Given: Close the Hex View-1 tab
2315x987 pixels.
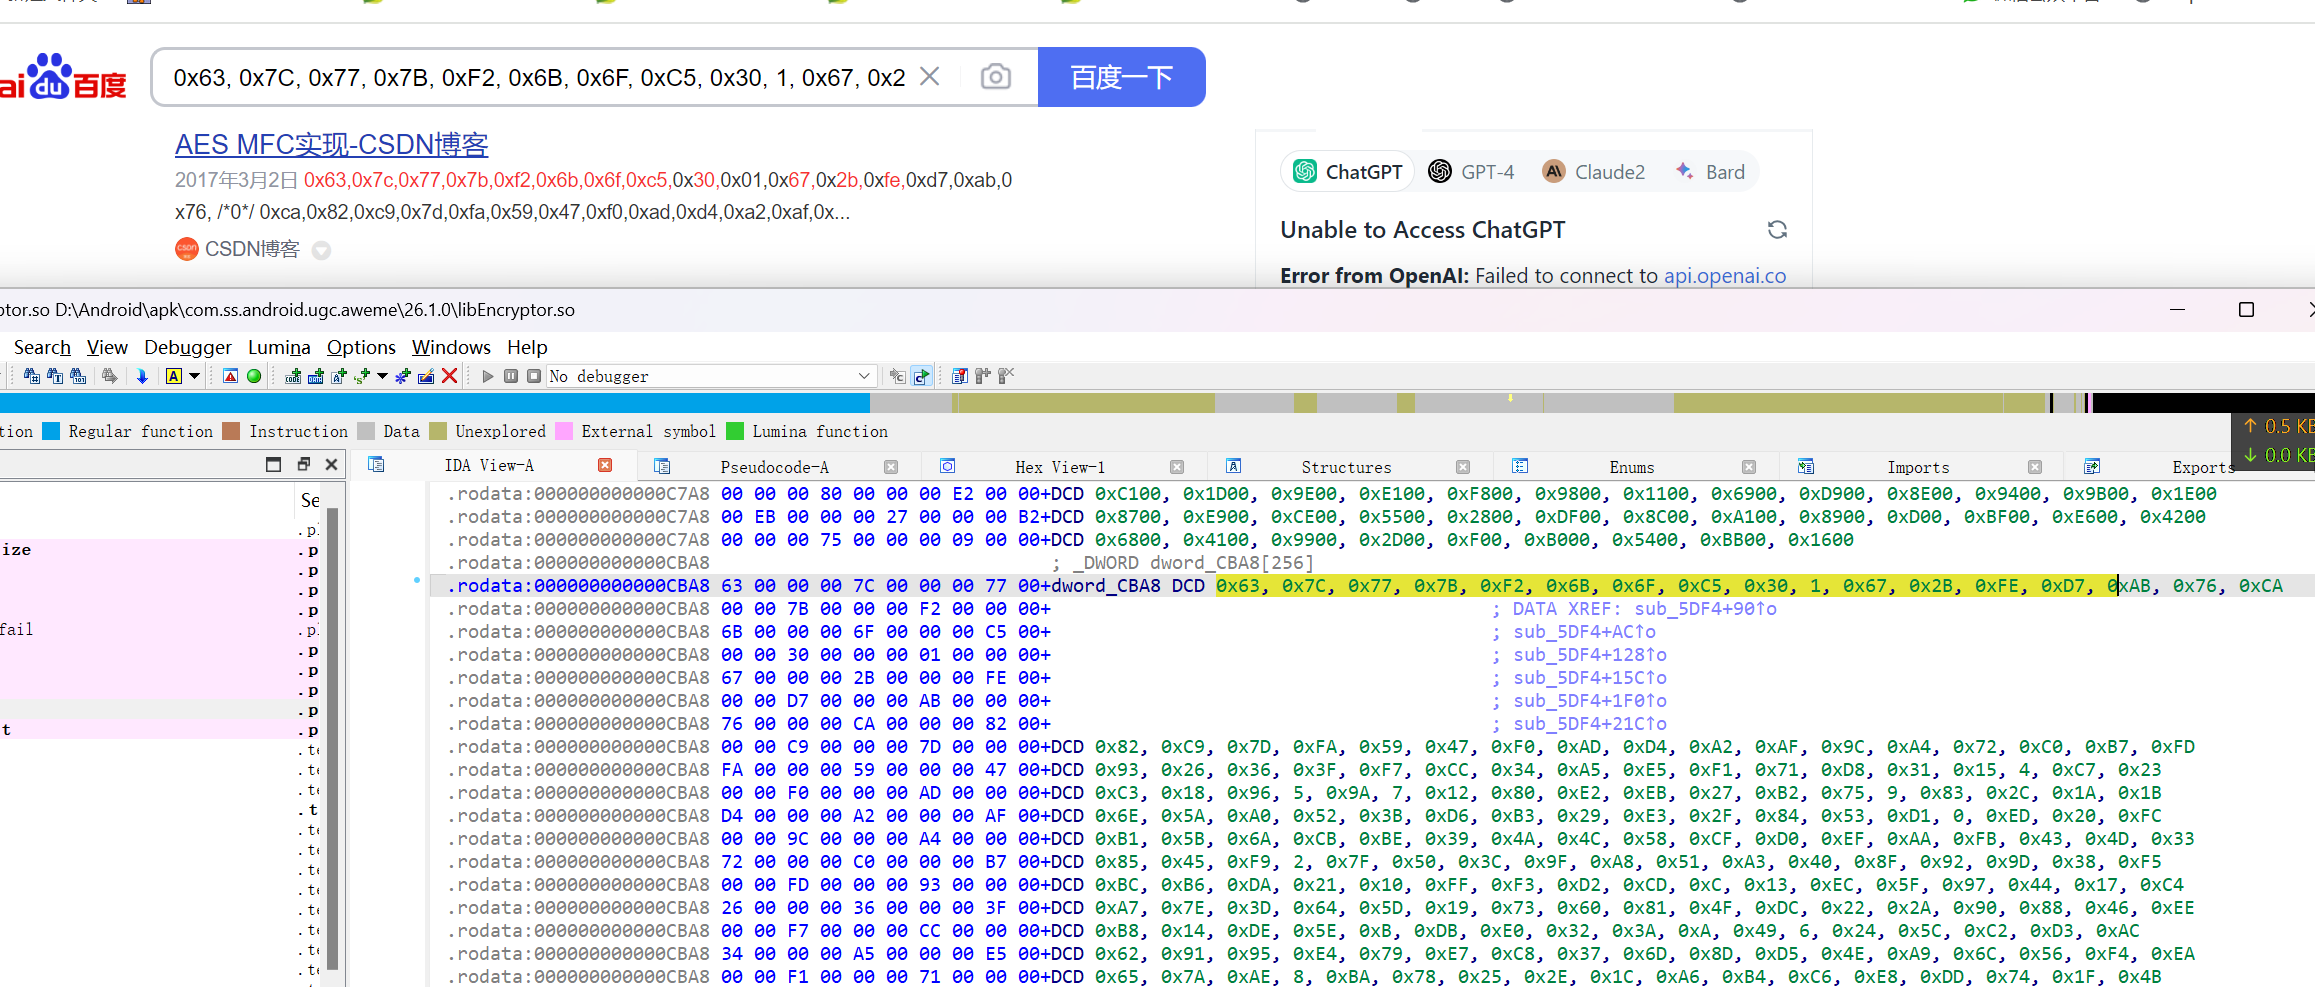Looking at the screenshot, I should click(1177, 467).
